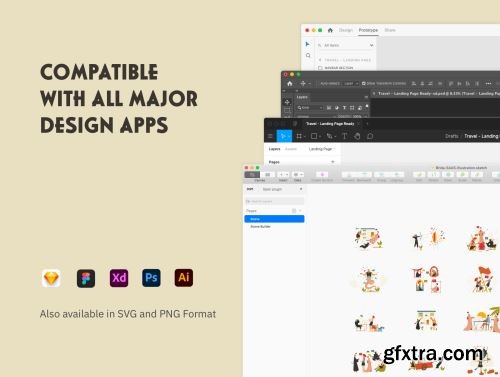Filter for pixel layers in Photoshop Layers panel
The width and height of the screenshot is (500, 377).
click(x=329, y=108)
